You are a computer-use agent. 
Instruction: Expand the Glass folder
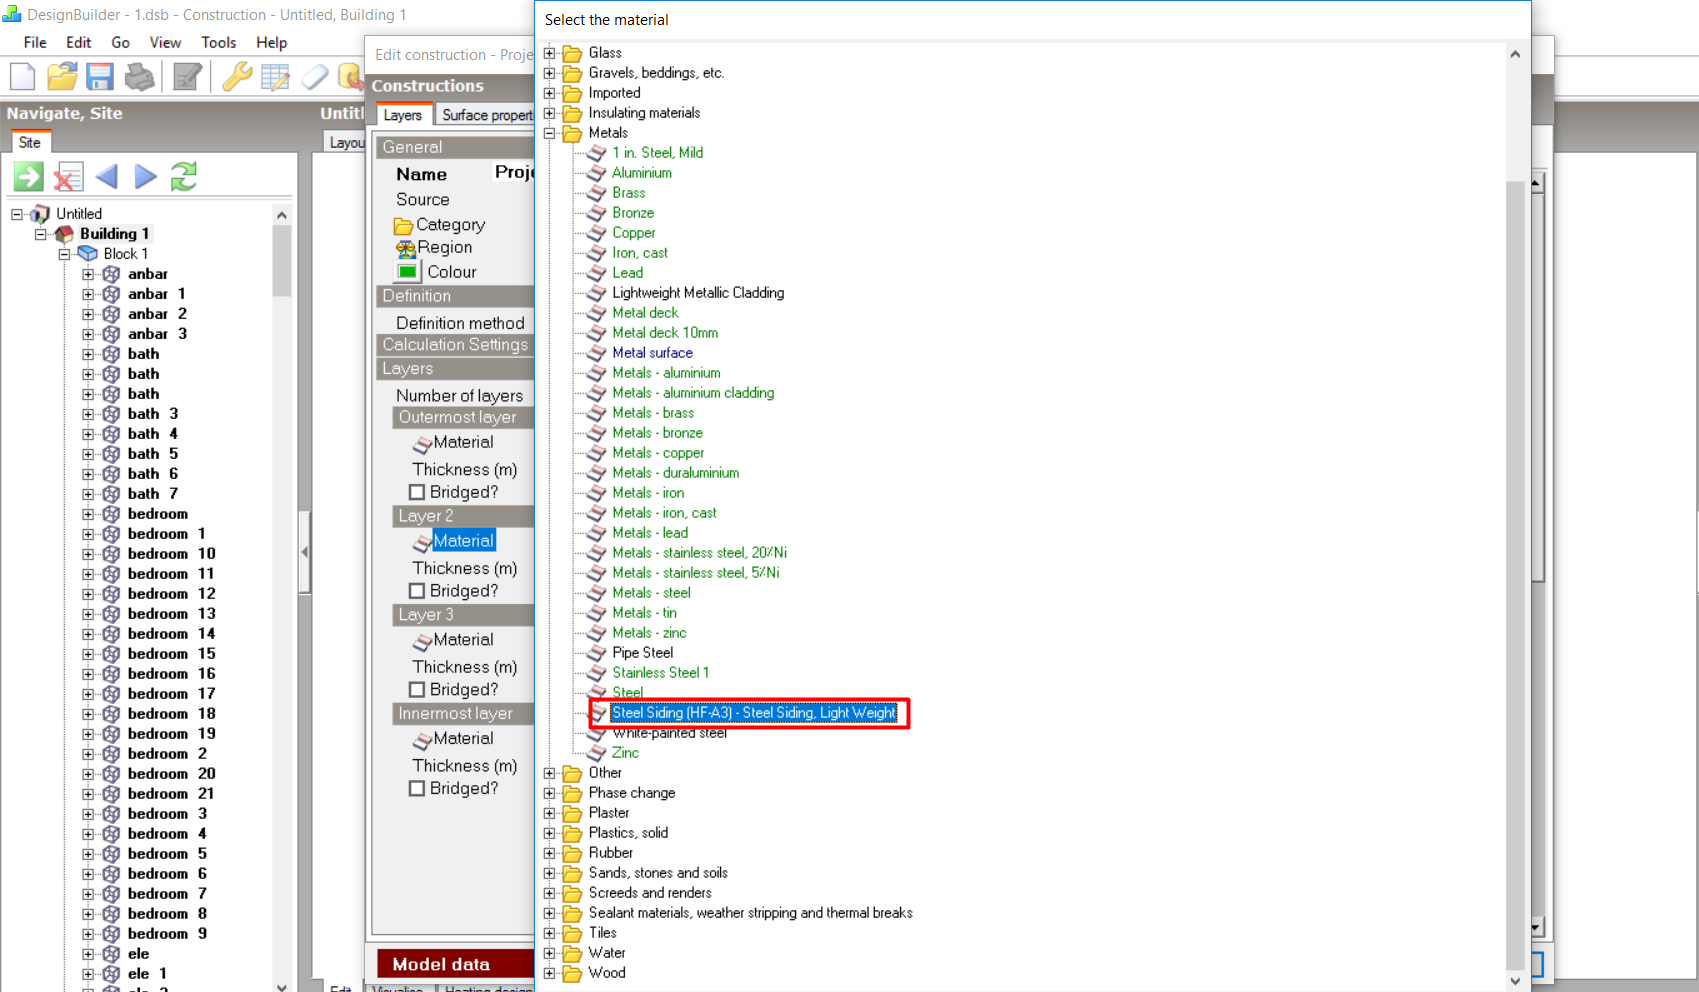tap(549, 53)
